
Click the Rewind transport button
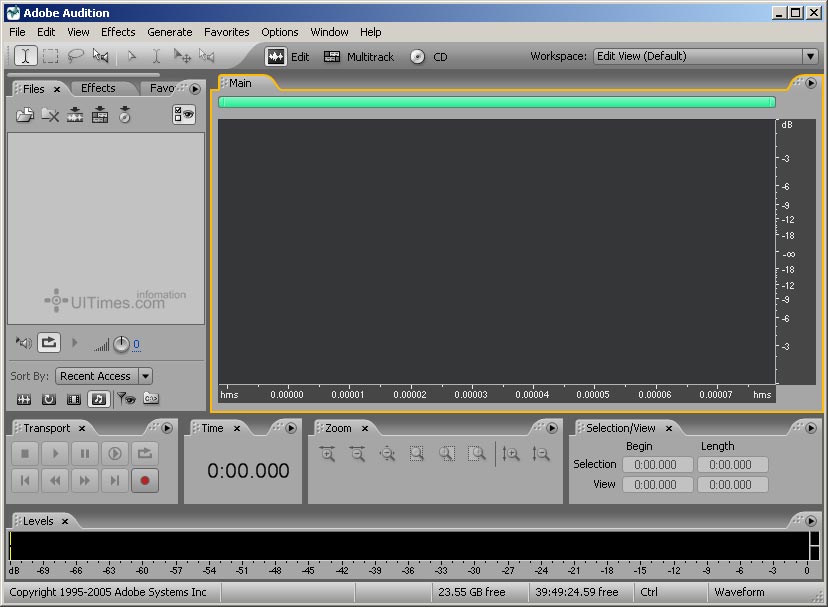point(55,481)
